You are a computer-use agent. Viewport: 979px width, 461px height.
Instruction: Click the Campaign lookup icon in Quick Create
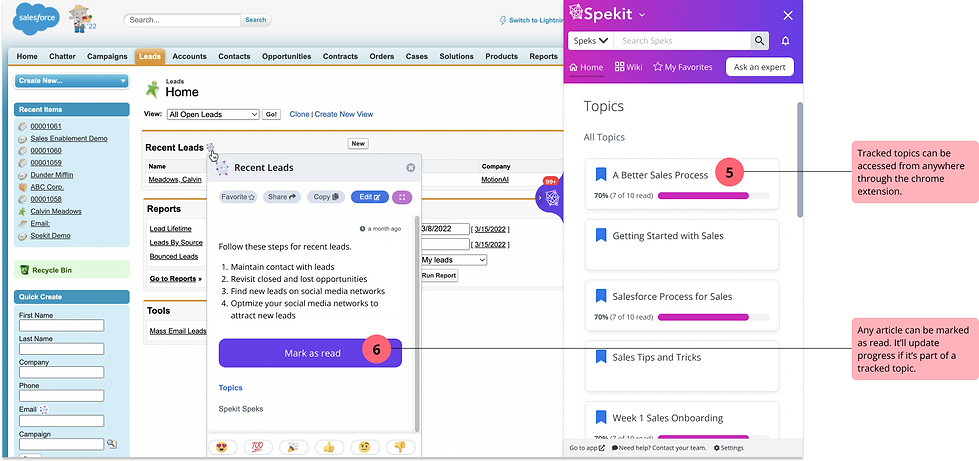(112, 444)
